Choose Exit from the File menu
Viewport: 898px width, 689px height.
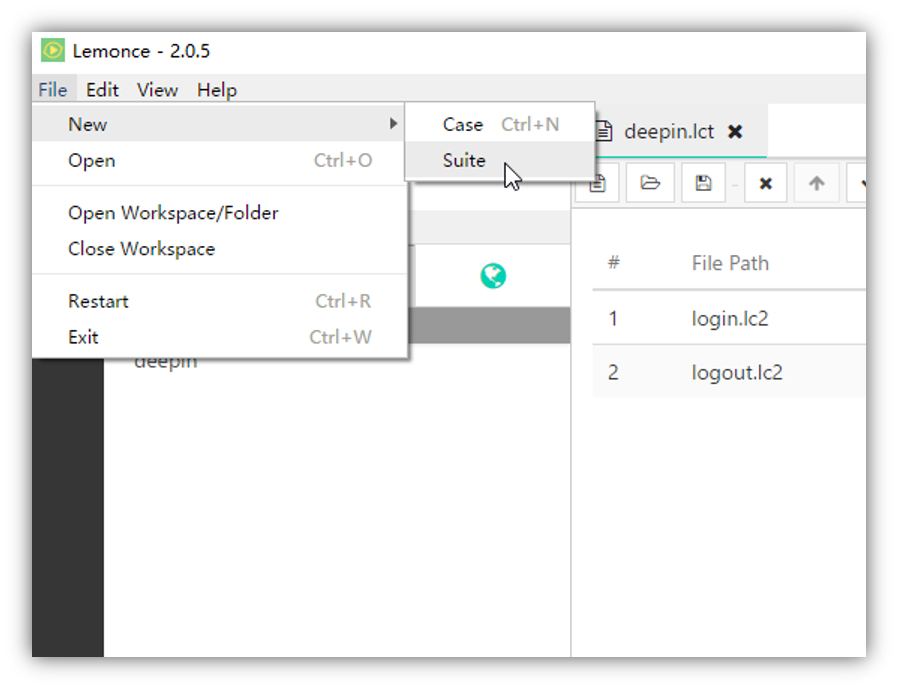tap(219, 337)
